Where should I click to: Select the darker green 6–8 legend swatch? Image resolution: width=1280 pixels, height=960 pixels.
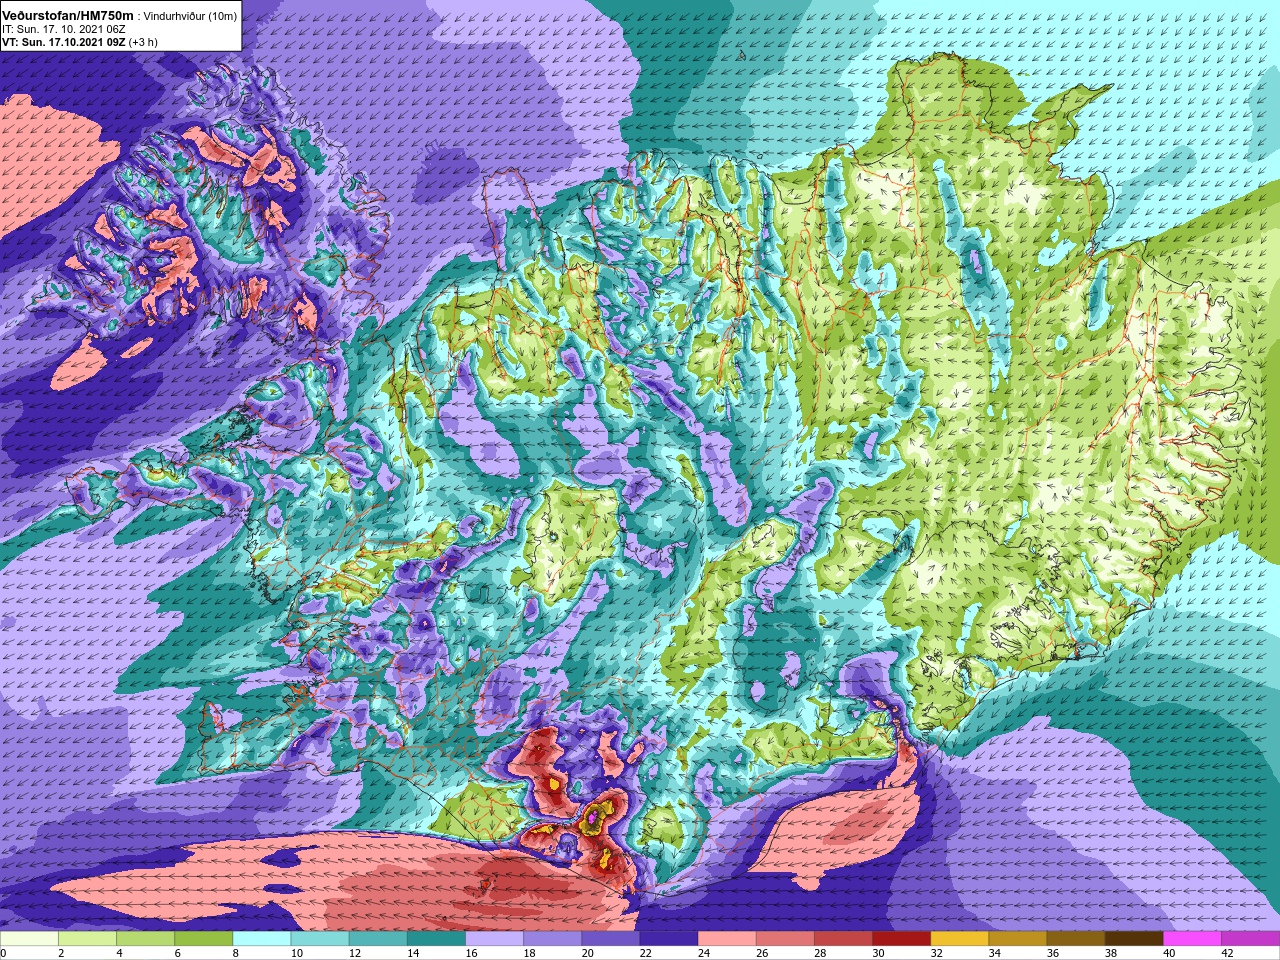(203, 939)
